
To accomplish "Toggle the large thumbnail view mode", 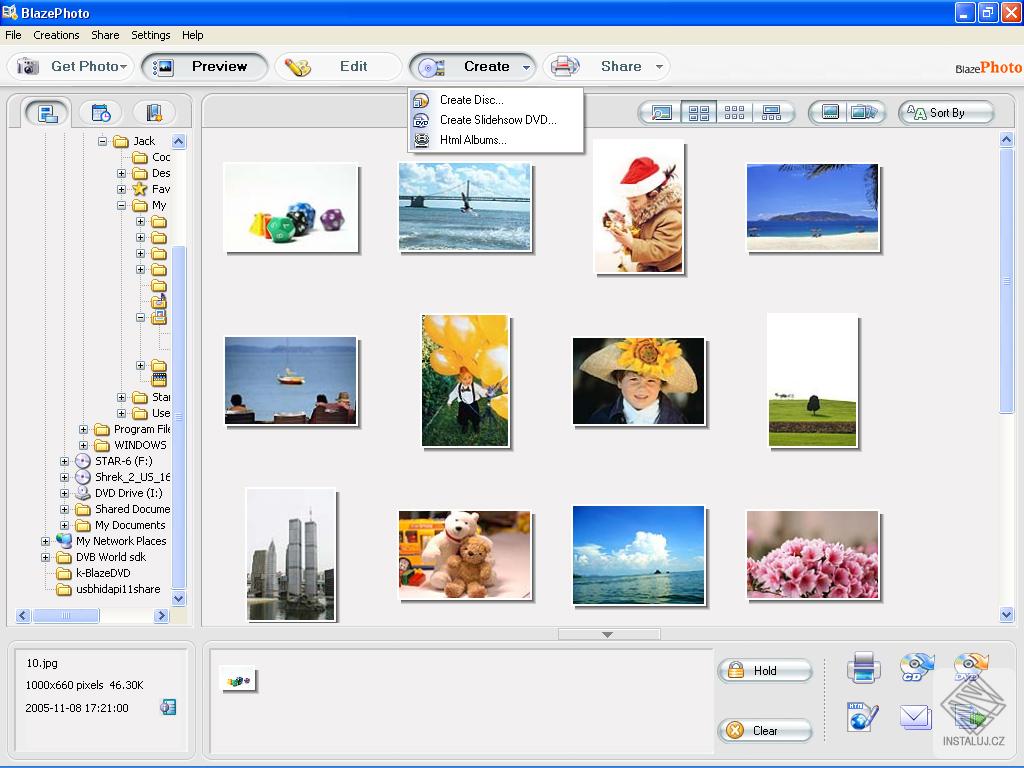I will pyautogui.click(x=697, y=112).
